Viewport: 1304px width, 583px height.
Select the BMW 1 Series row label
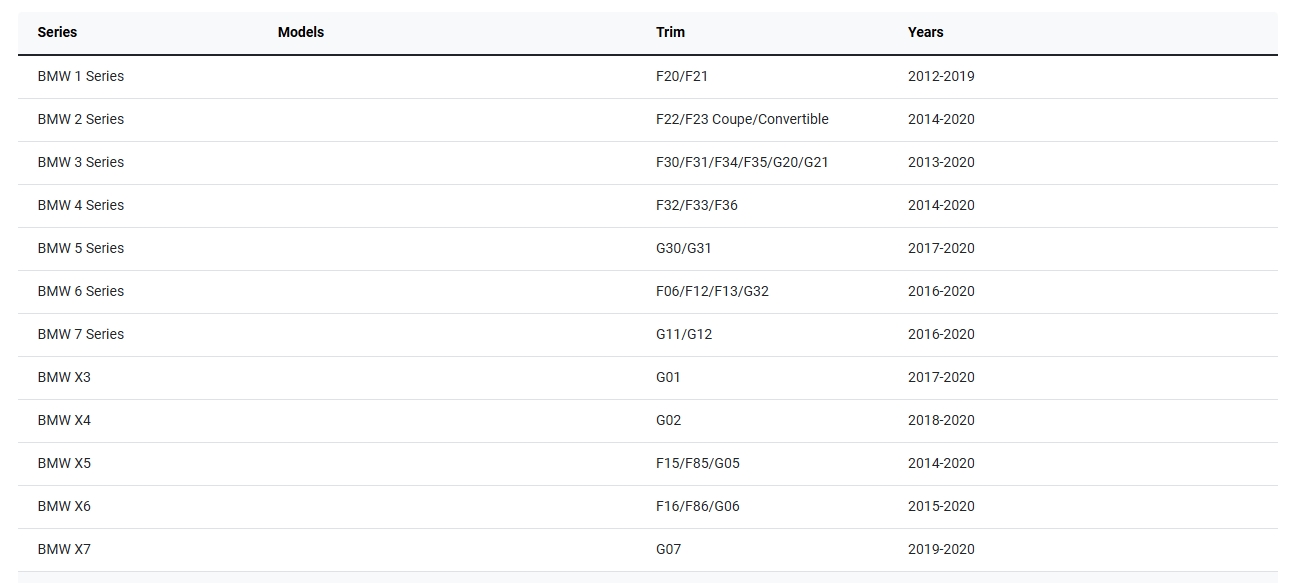(x=80, y=76)
